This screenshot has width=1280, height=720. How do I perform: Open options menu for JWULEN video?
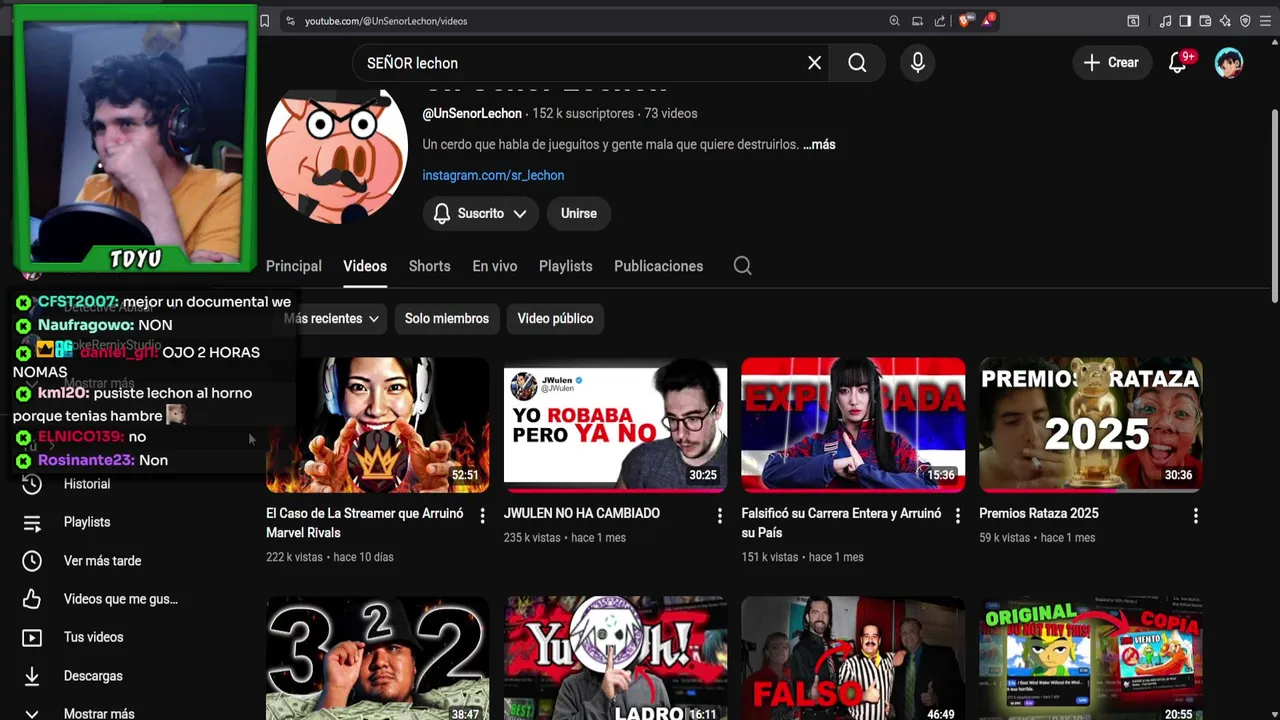[719, 516]
